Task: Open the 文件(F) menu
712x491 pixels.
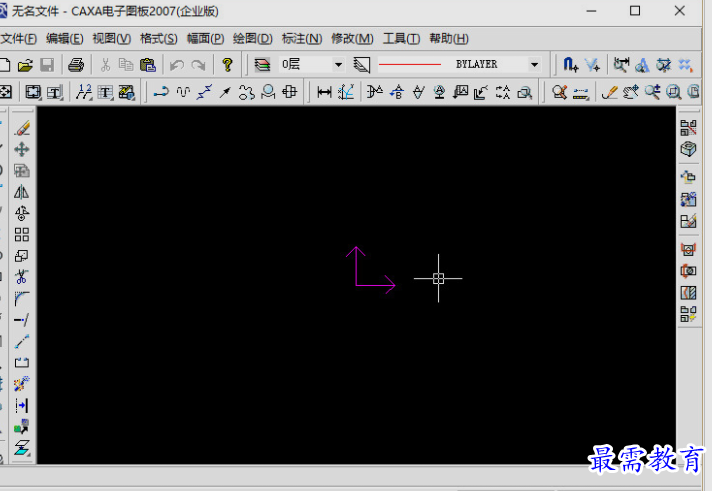Action: click(18, 39)
